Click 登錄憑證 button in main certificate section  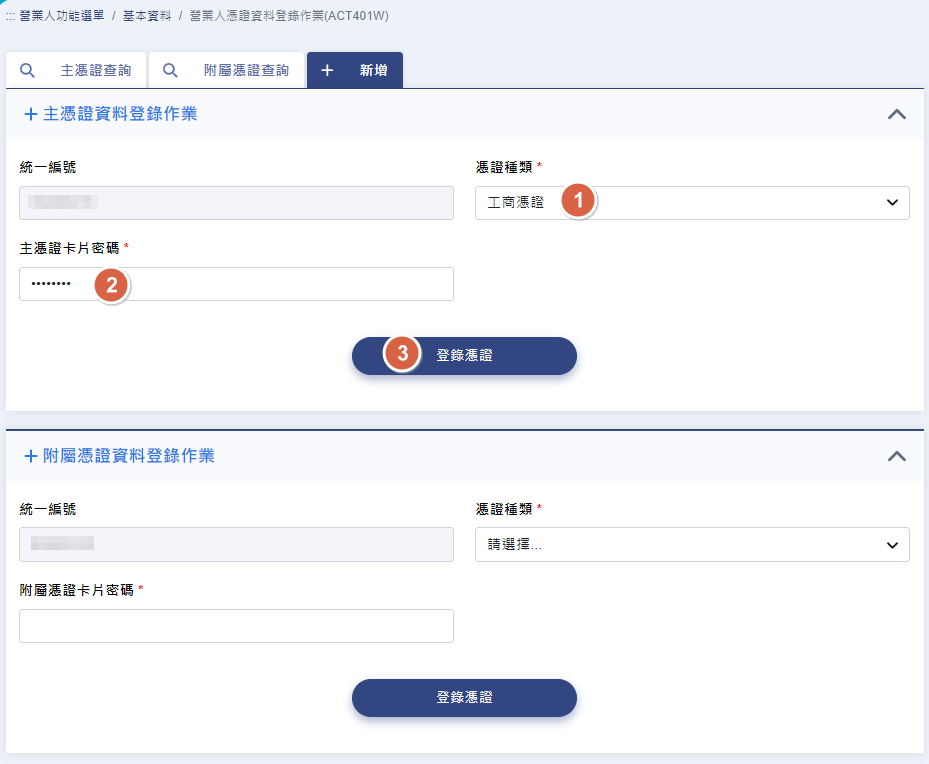[464, 356]
